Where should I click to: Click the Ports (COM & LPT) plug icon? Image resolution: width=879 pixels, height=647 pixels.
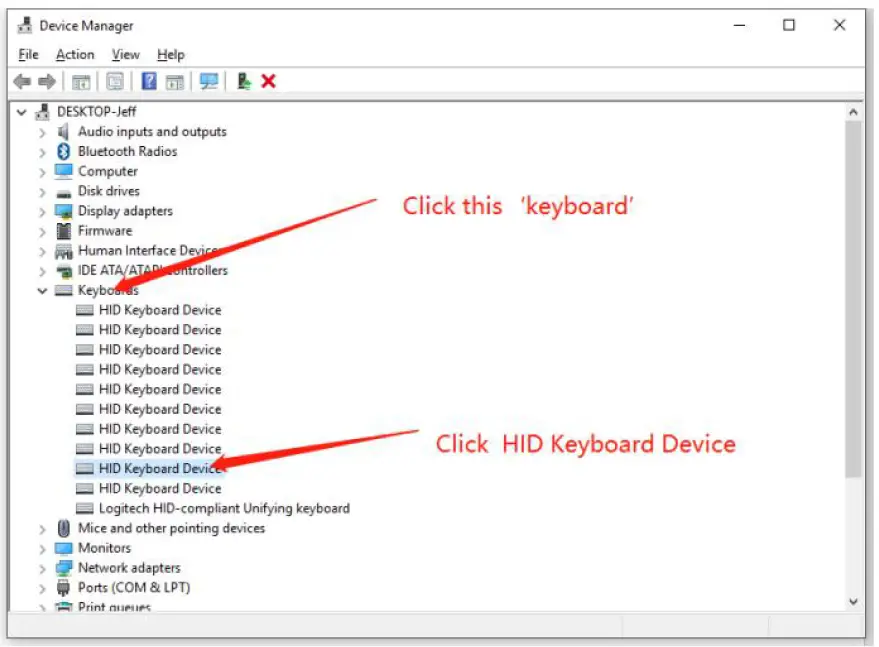point(63,588)
